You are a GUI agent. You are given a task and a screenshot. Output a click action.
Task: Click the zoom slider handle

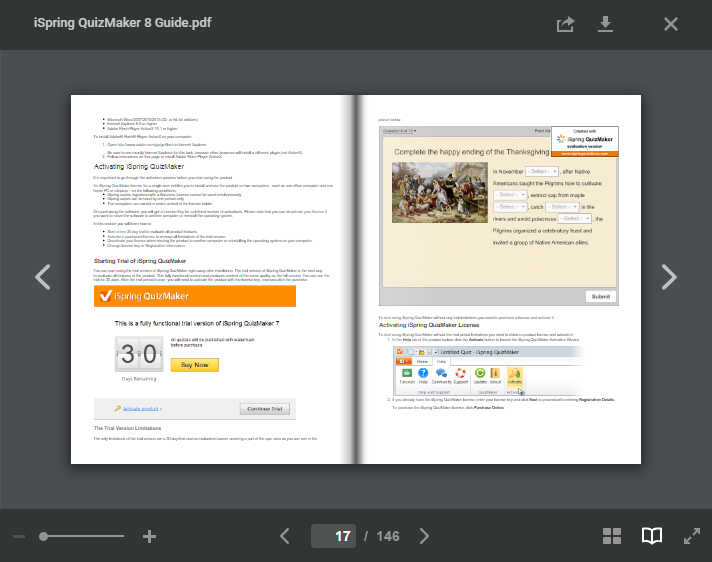[43, 537]
